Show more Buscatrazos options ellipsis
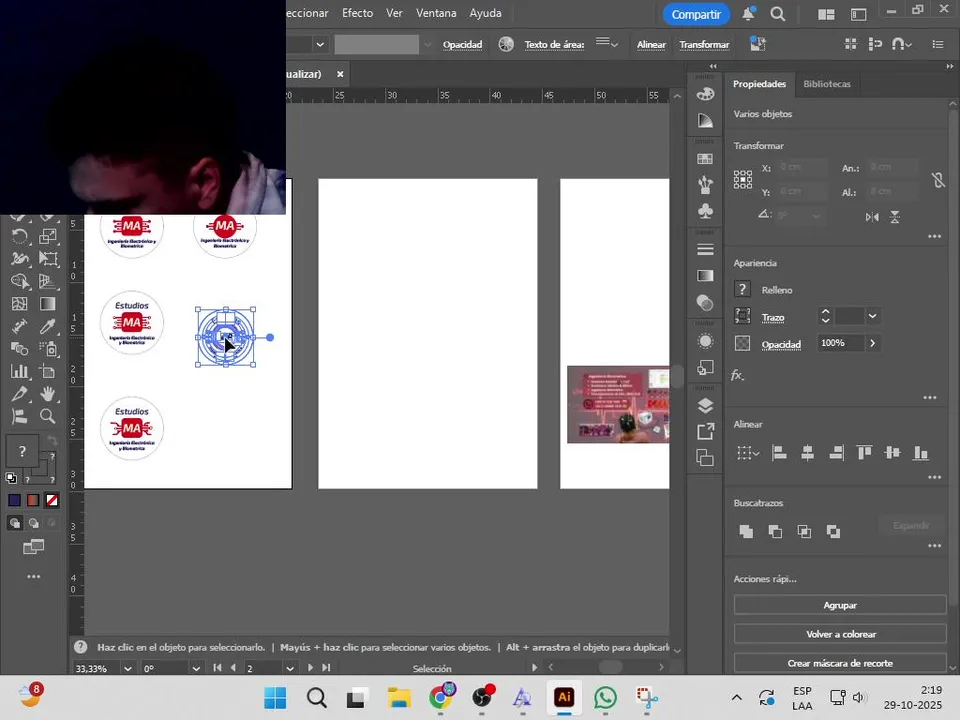The image size is (960, 720). tap(934, 546)
